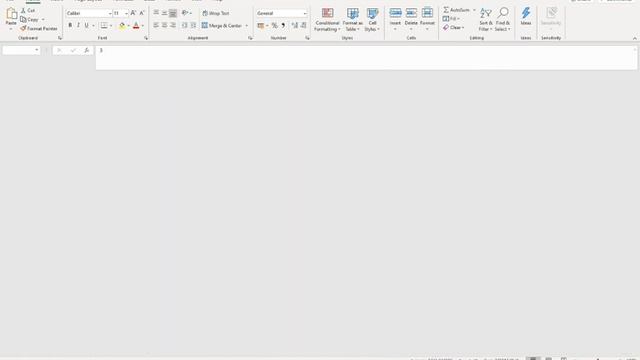
Task: Toggle bold formatting
Action: pos(70,25)
